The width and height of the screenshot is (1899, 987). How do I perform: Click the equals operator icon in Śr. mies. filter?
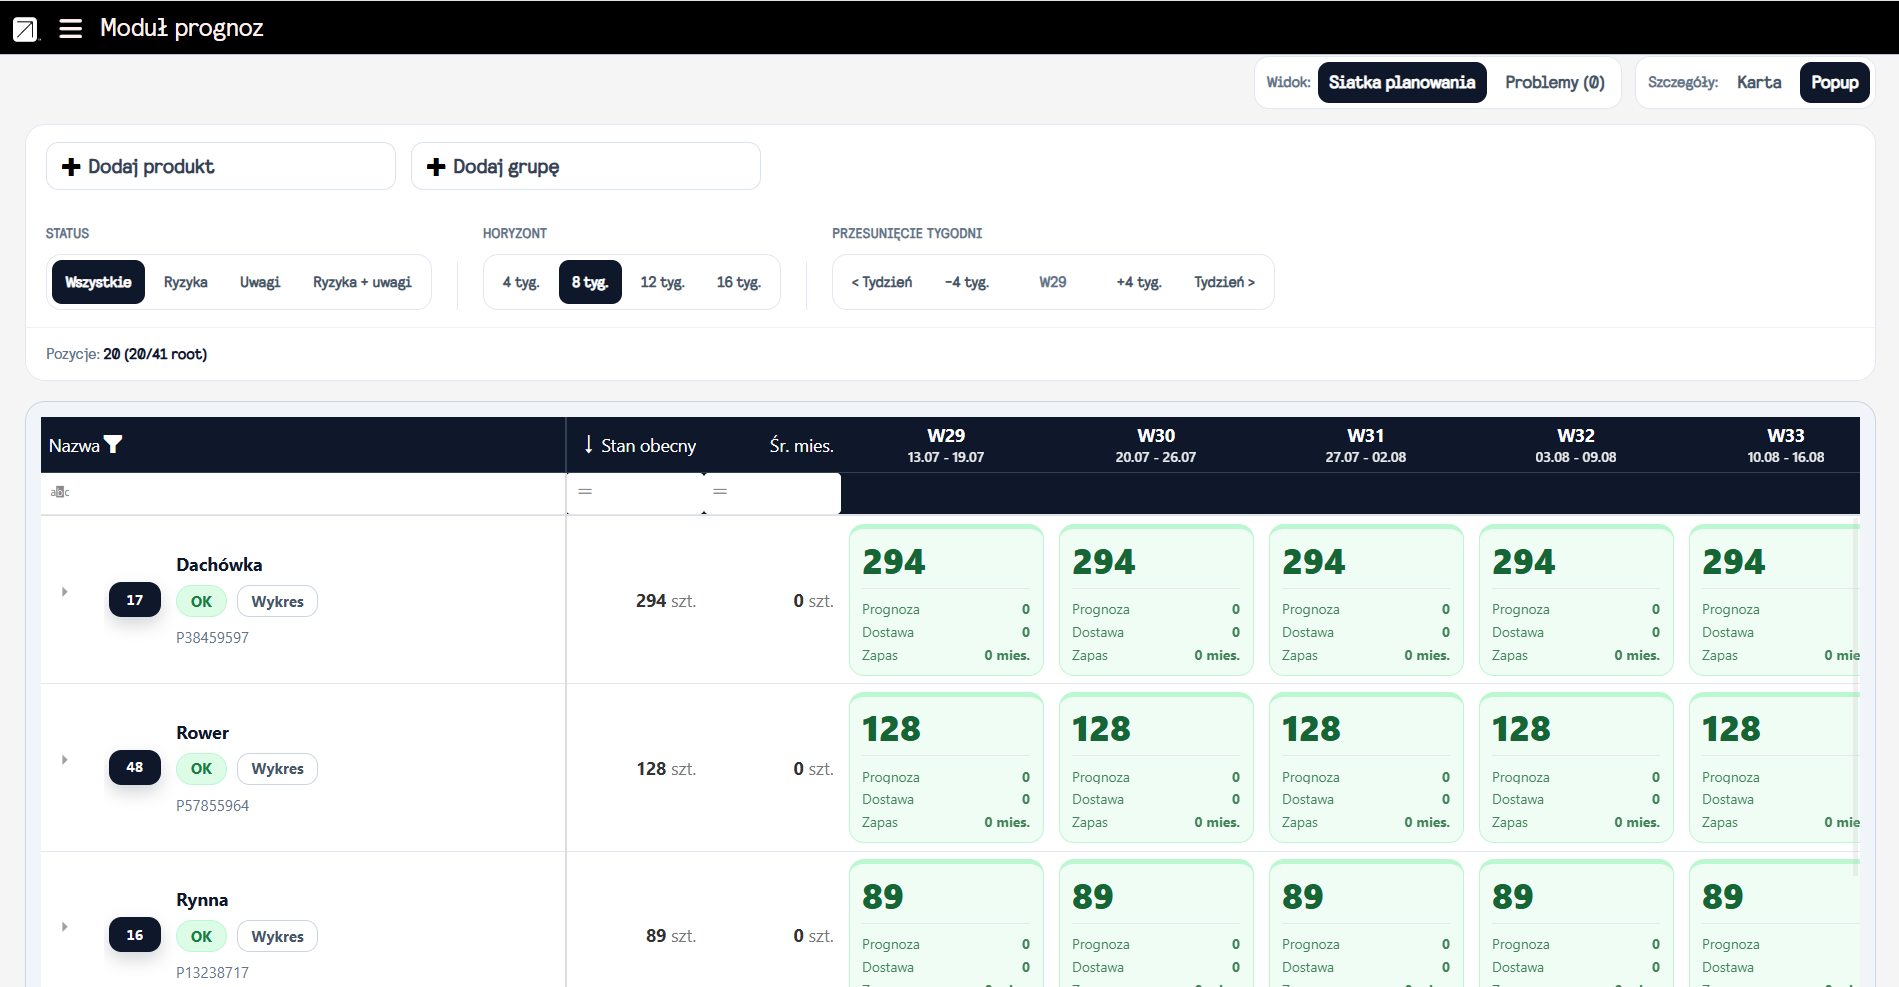[x=720, y=492]
